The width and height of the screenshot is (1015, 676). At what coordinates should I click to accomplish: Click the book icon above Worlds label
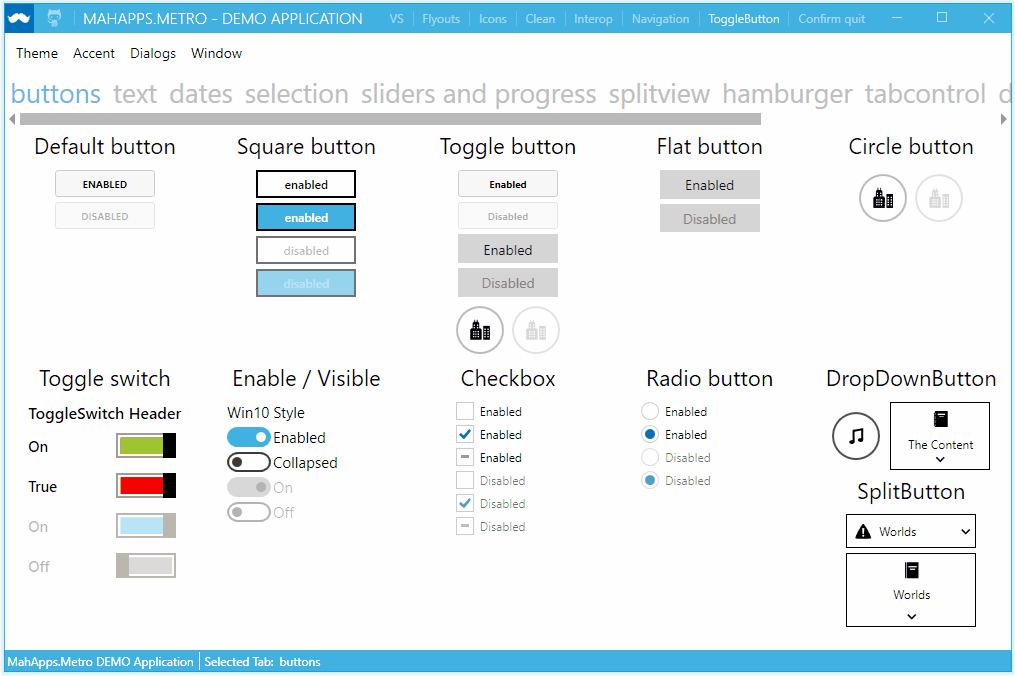click(x=911, y=570)
